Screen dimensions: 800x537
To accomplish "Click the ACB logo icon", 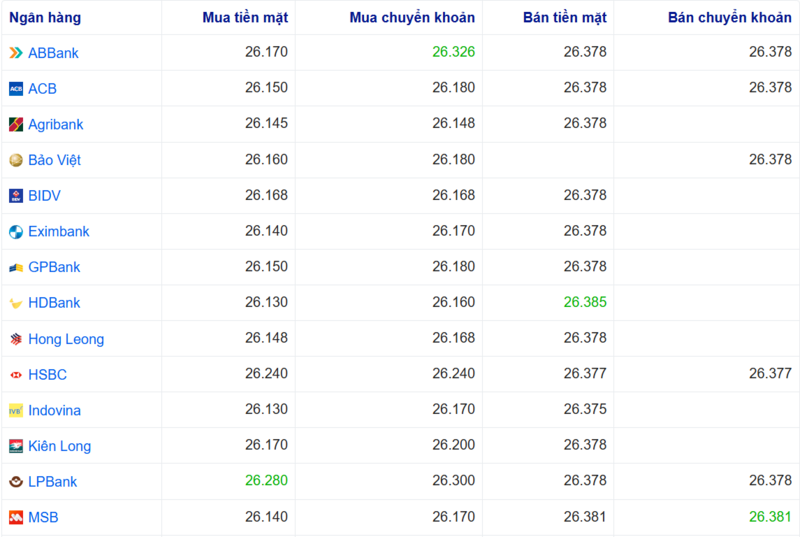I will pos(16,89).
